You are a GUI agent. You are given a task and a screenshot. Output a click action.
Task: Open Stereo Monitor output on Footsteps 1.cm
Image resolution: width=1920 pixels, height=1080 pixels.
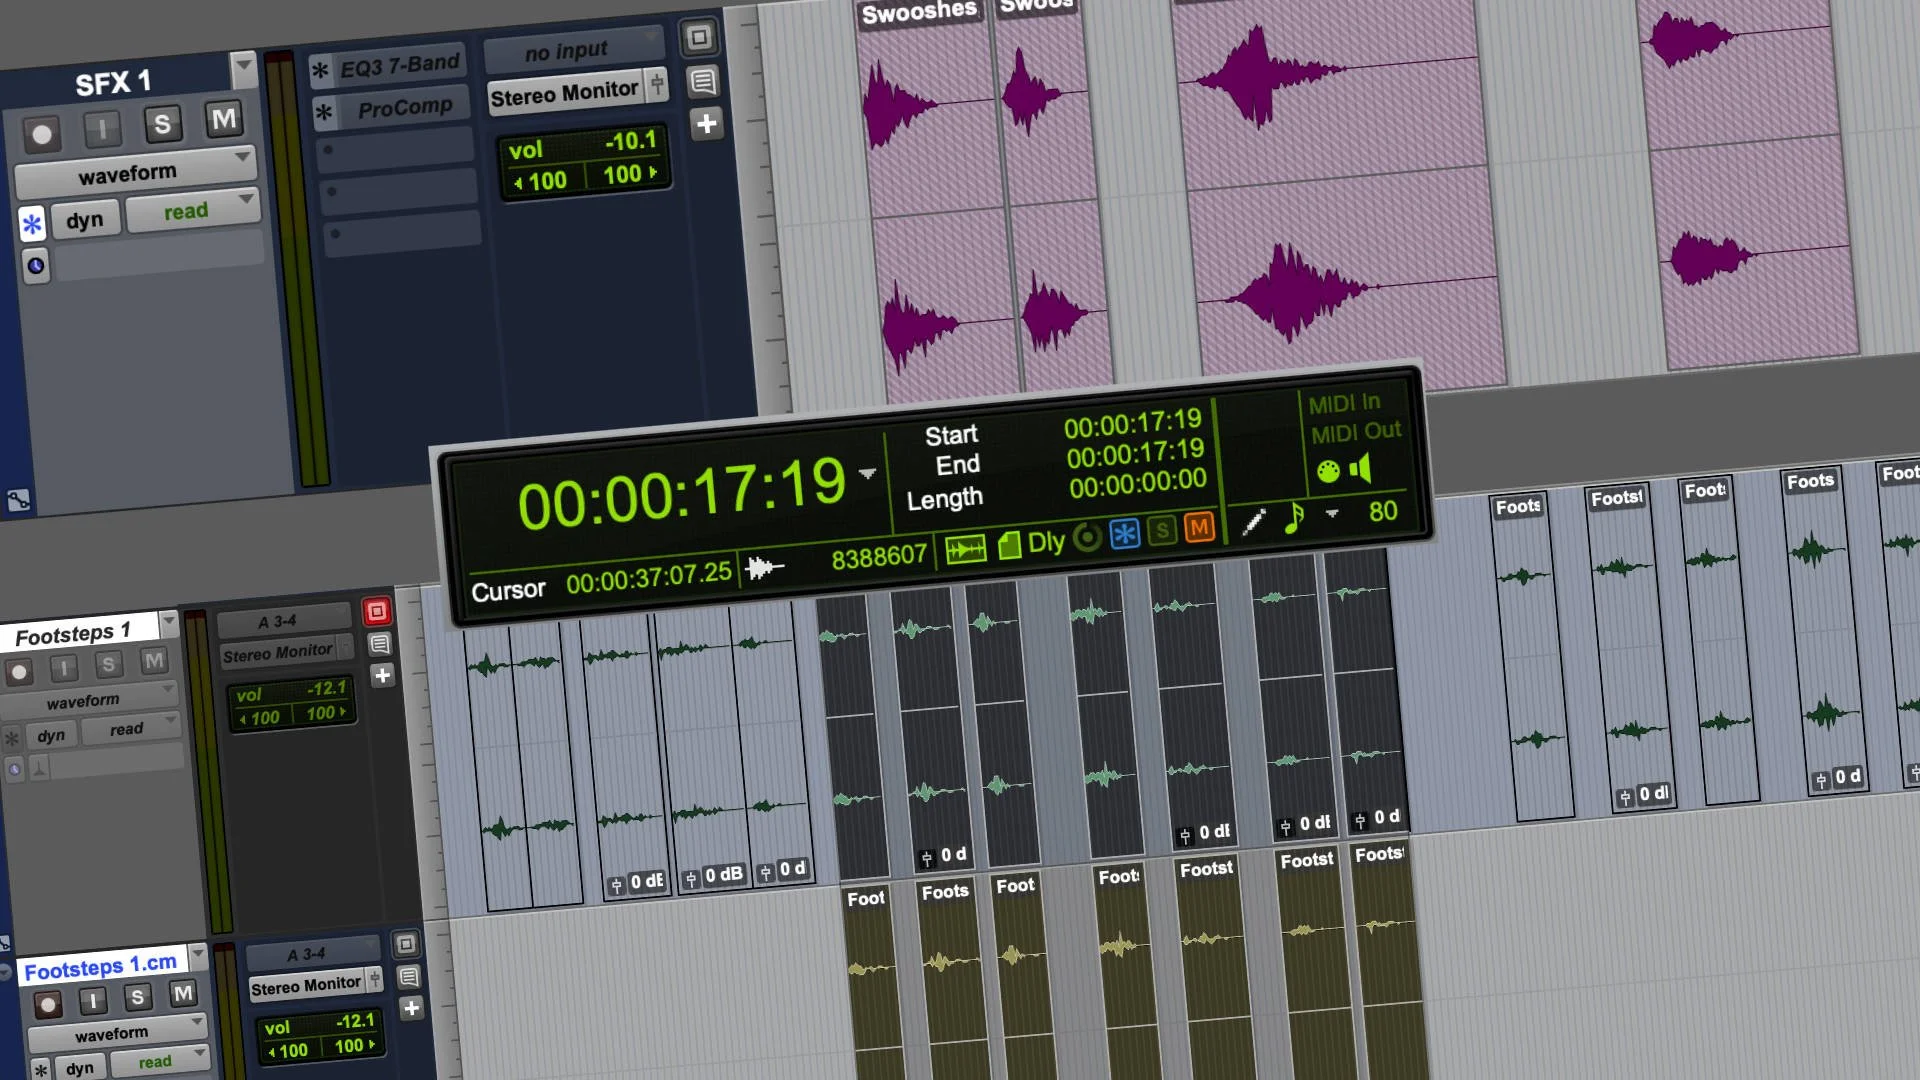(306, 987)
